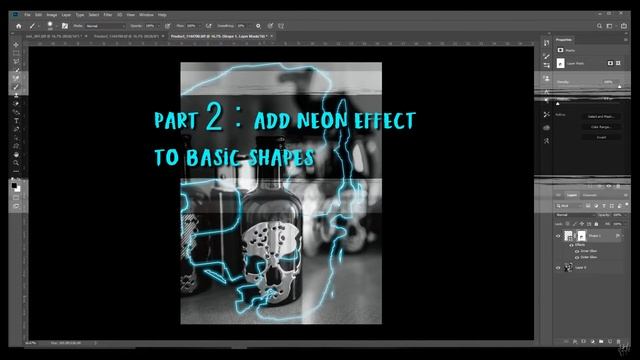
Task: Open the Filter menu
Action: pos(108,15)
